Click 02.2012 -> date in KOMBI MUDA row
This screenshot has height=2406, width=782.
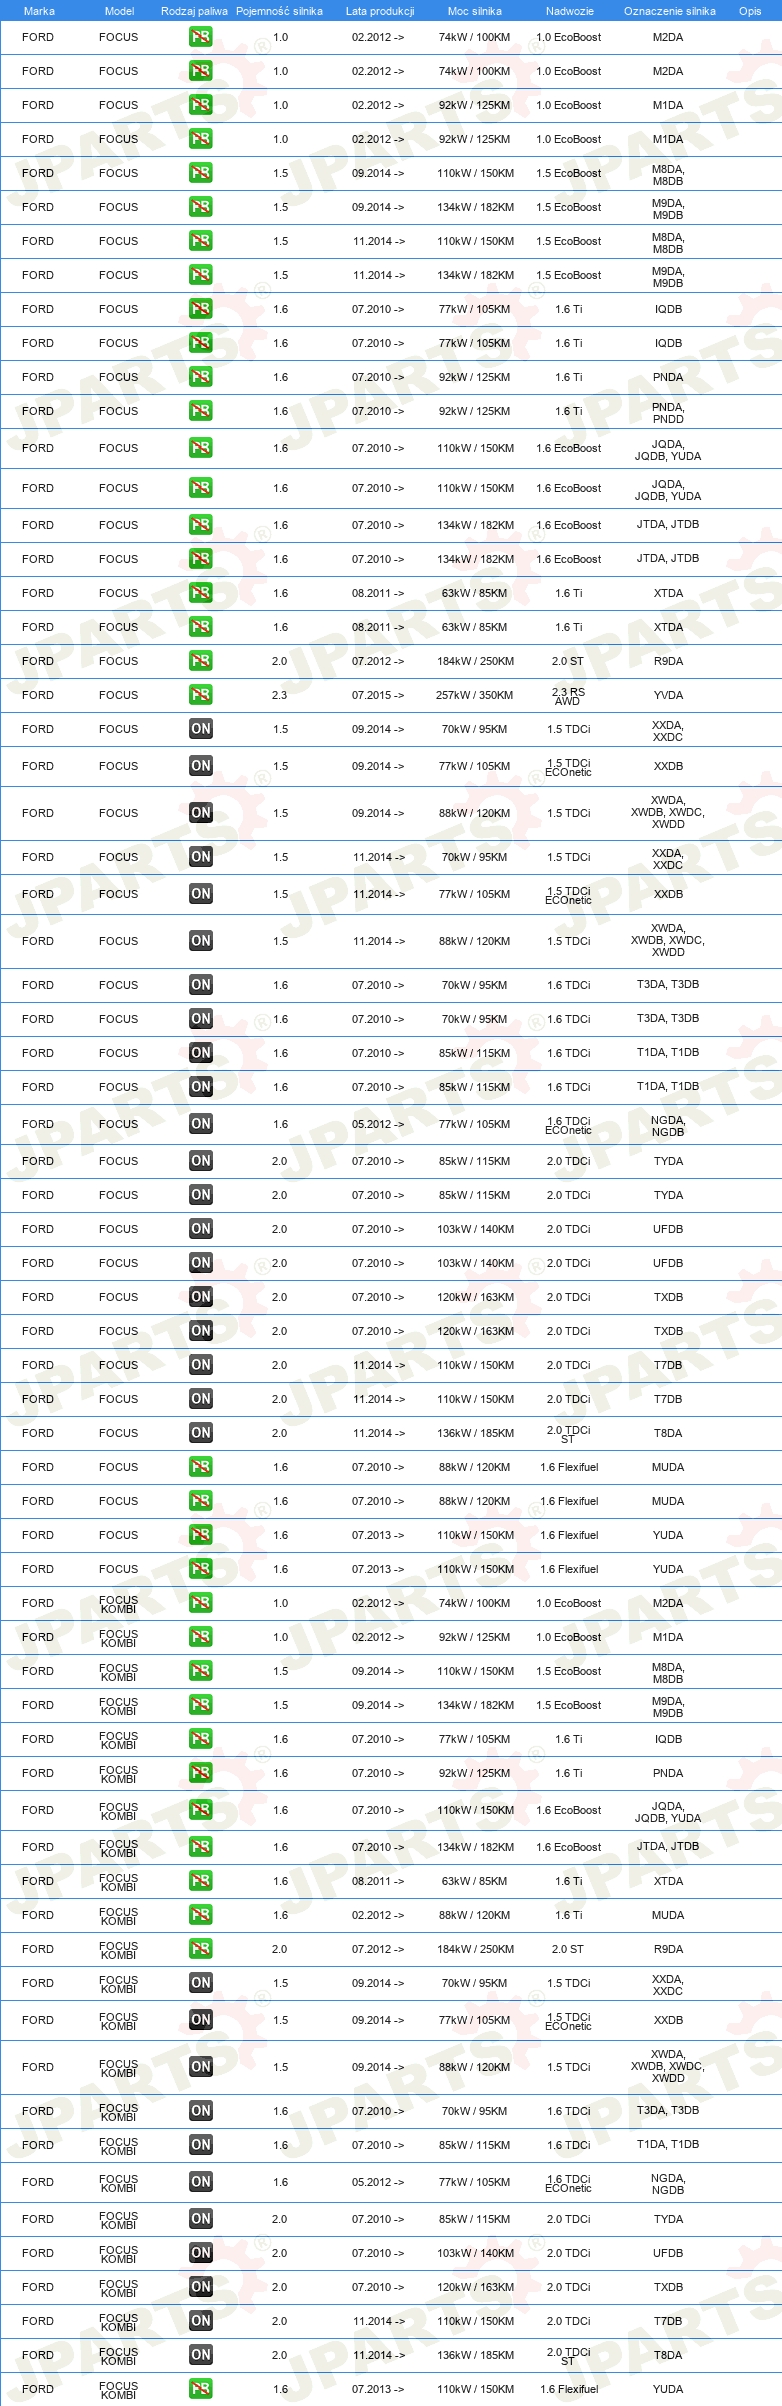click(x=378, y=1915)
